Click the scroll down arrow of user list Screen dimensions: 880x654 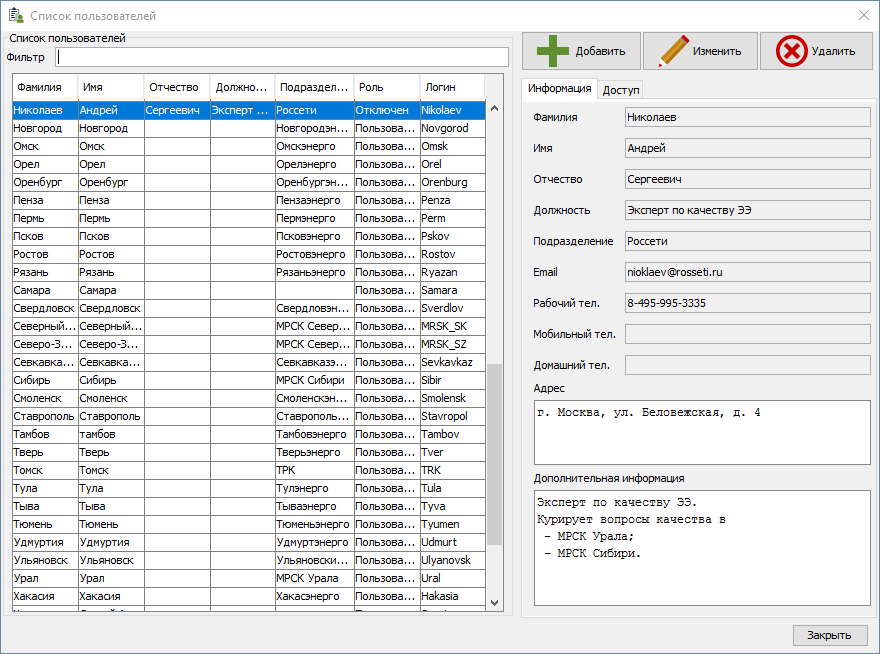(x=494, y=603)
